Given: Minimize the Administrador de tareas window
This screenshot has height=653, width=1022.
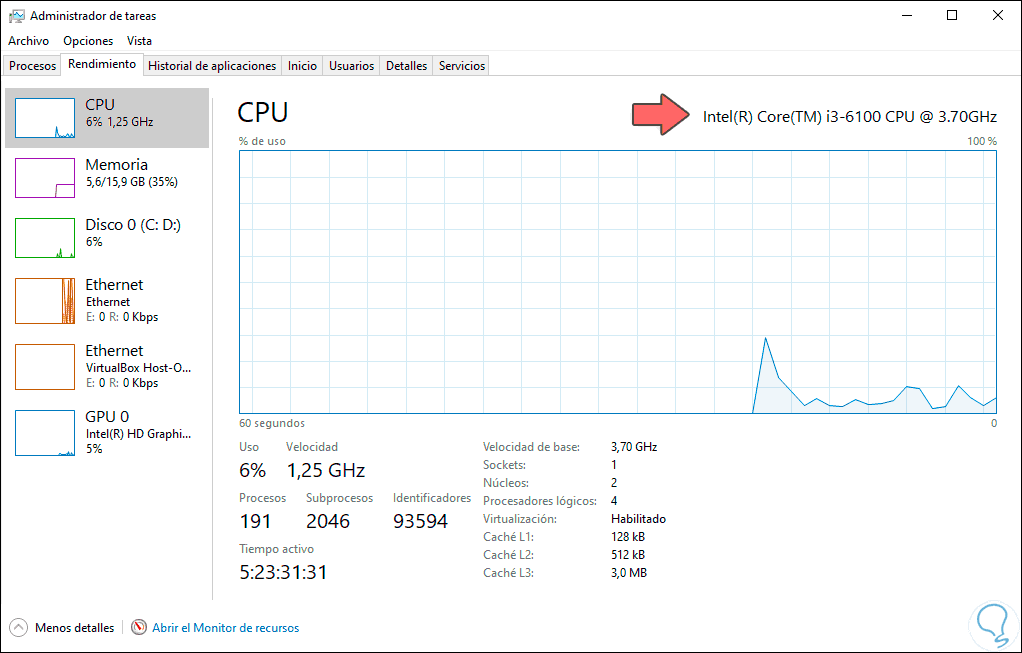Looking at the screenshot, I should (x=906, y=16).
